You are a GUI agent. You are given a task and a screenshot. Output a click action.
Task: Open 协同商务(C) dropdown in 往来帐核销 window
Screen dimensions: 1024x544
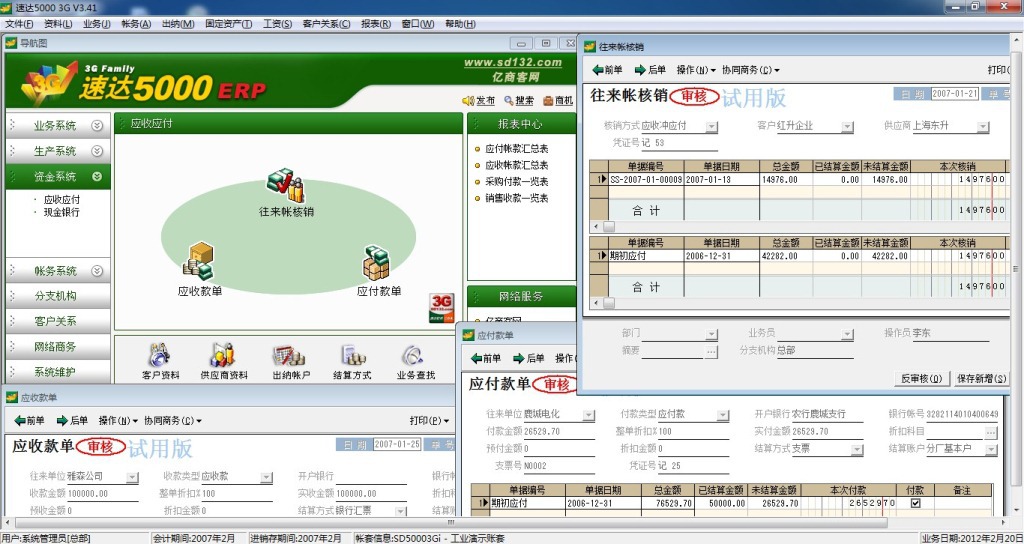750,70
